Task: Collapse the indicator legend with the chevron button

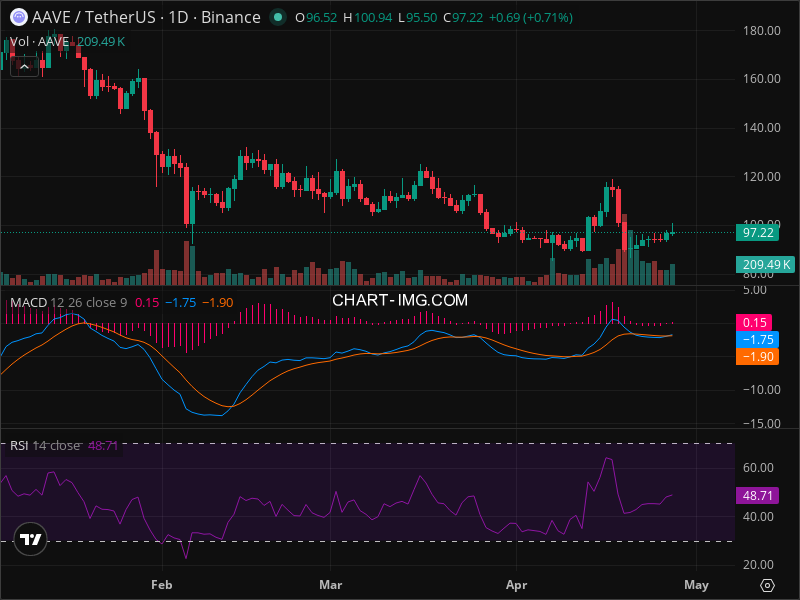Action: [x=24, y=67]
